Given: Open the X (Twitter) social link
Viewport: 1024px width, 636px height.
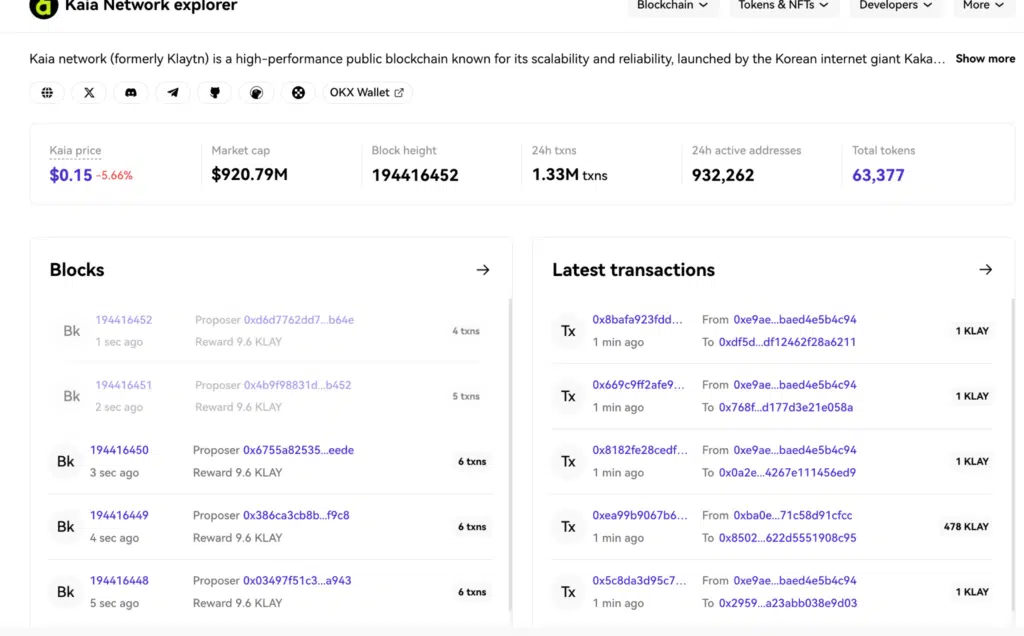Looking at the screenshot, I should coord(89,93).
